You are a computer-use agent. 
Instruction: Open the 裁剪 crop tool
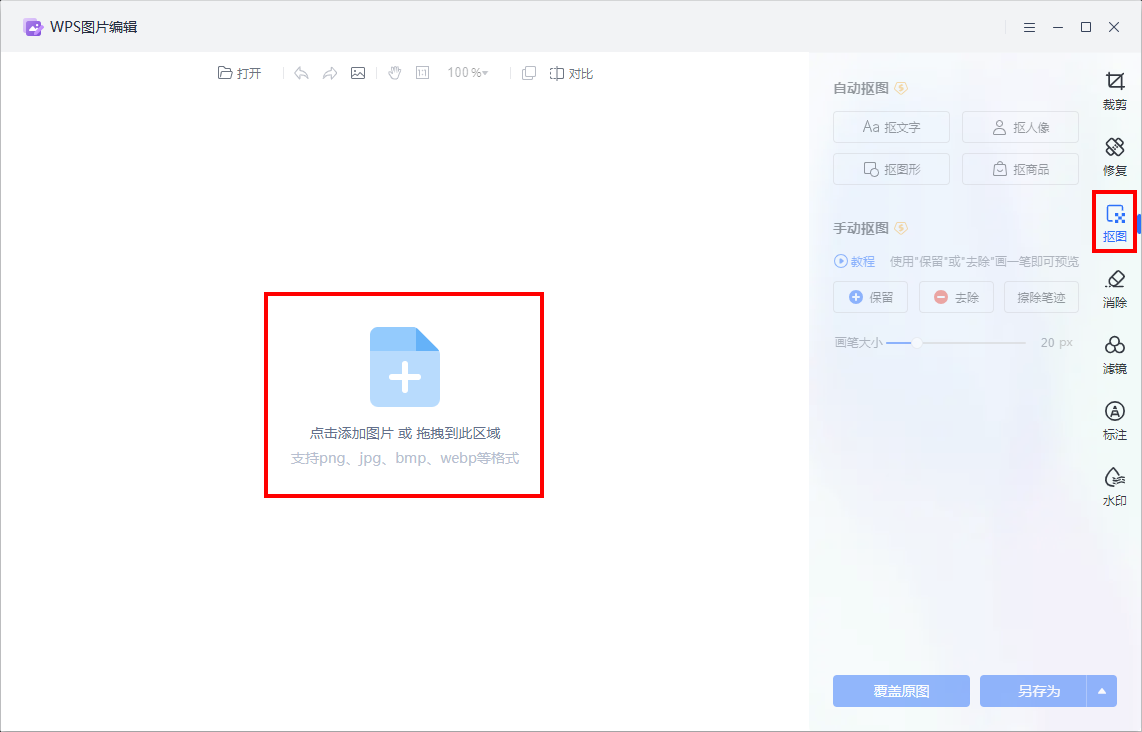(x=1114, y=92)
